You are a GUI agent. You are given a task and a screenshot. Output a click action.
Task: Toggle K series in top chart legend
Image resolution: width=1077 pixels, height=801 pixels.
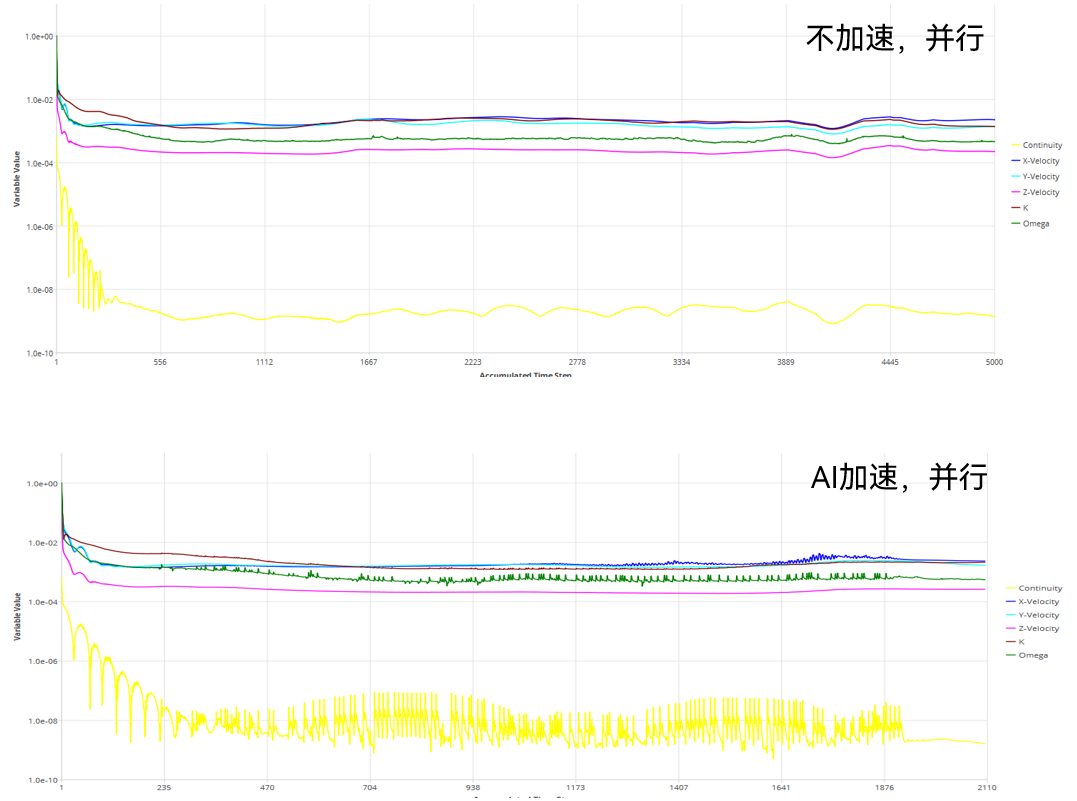pyautogui.click(x=1020, y=207)
